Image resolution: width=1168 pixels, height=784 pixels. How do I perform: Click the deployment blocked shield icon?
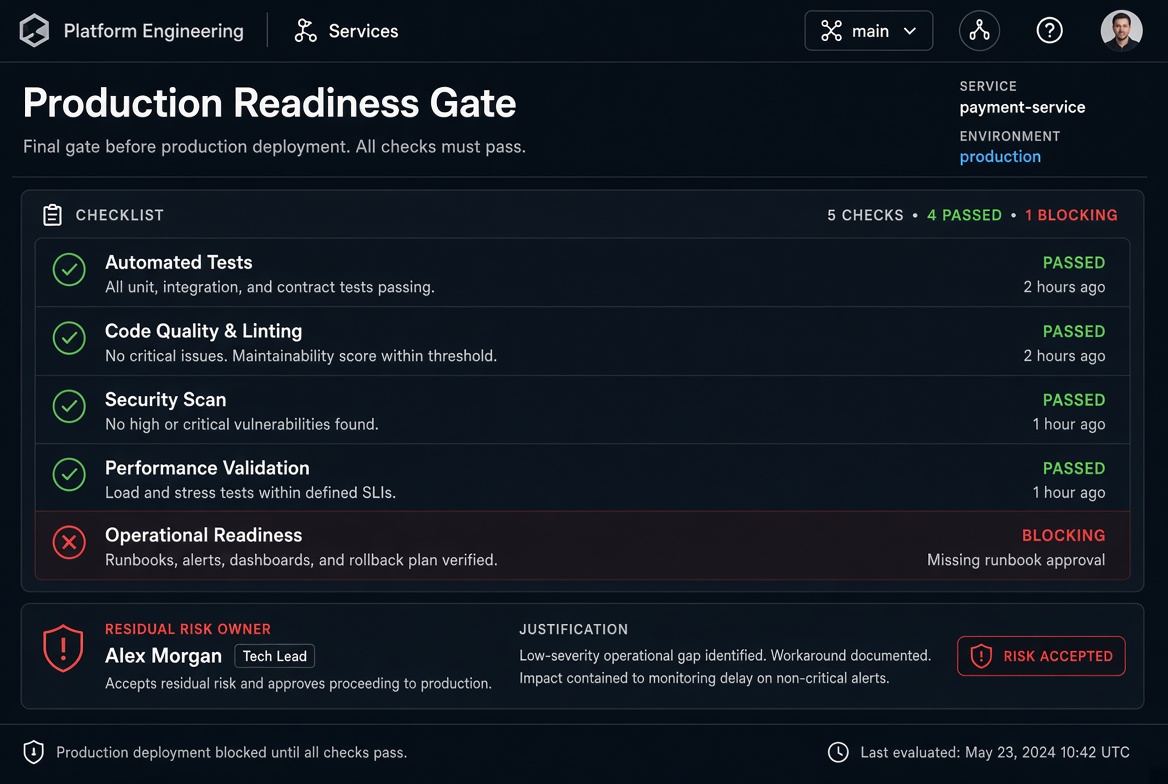point(34,752)
